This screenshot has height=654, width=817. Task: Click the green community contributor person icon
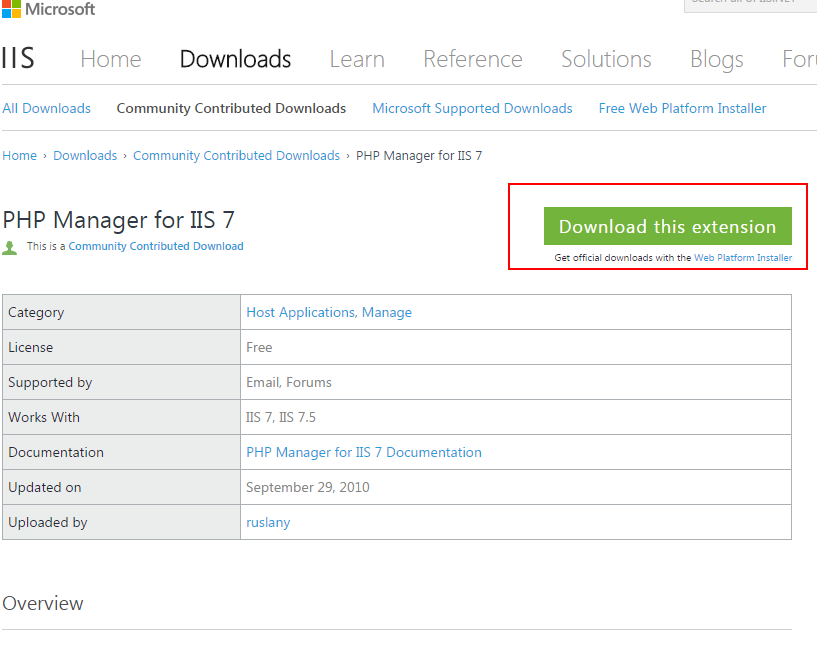point(9,248)
